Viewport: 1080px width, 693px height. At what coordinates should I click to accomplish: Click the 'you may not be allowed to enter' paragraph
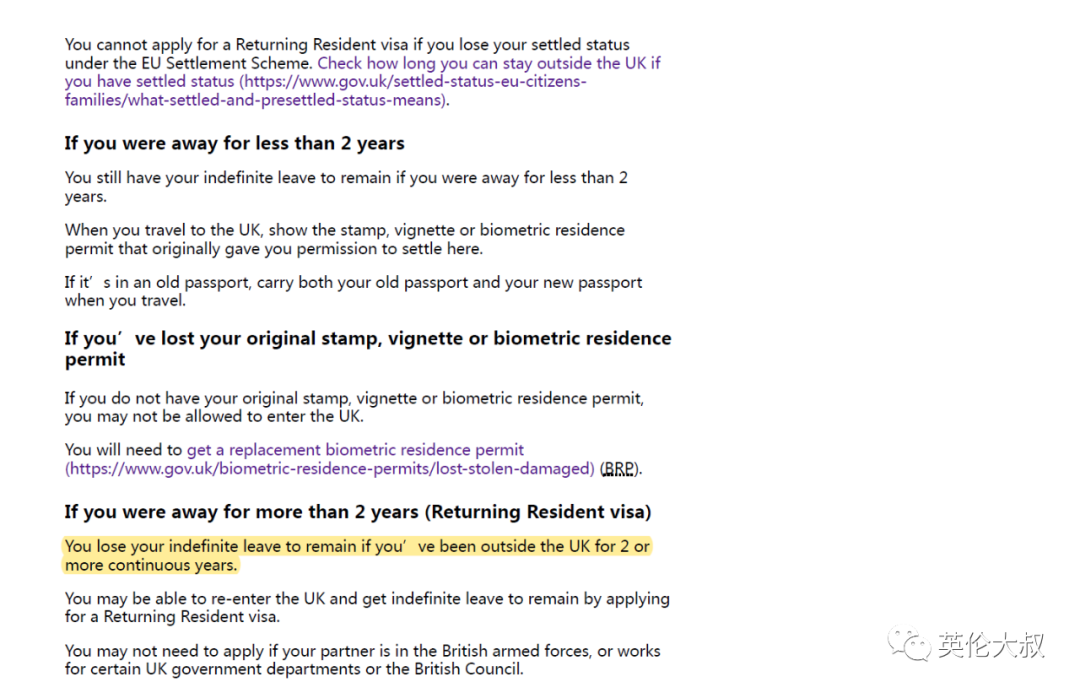tap(354, 407)
